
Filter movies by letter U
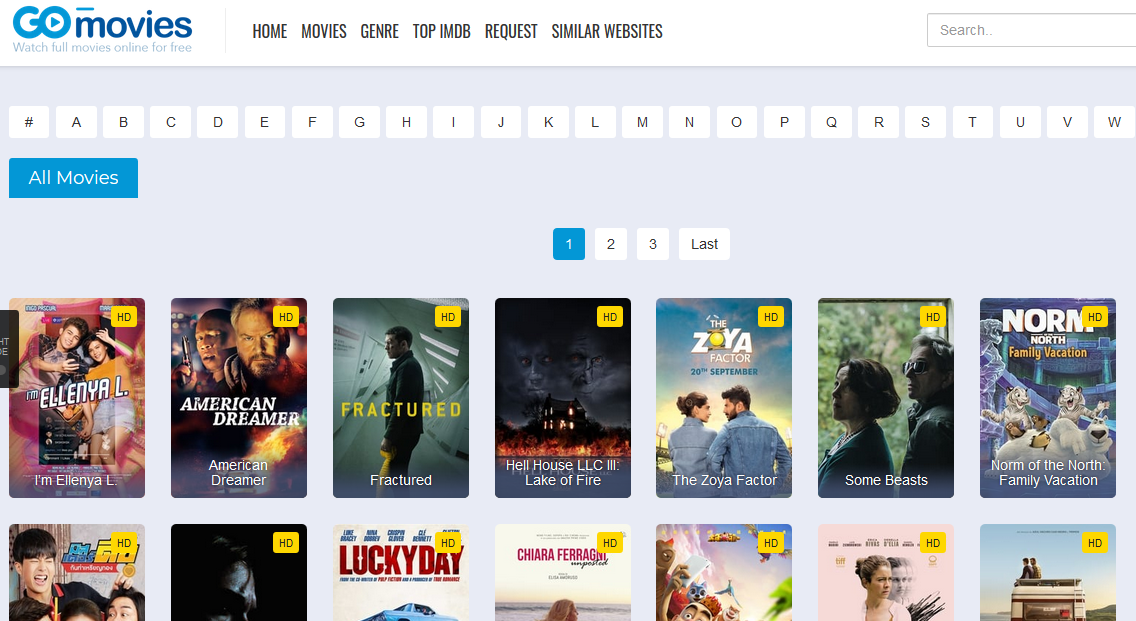[1021, 122]
